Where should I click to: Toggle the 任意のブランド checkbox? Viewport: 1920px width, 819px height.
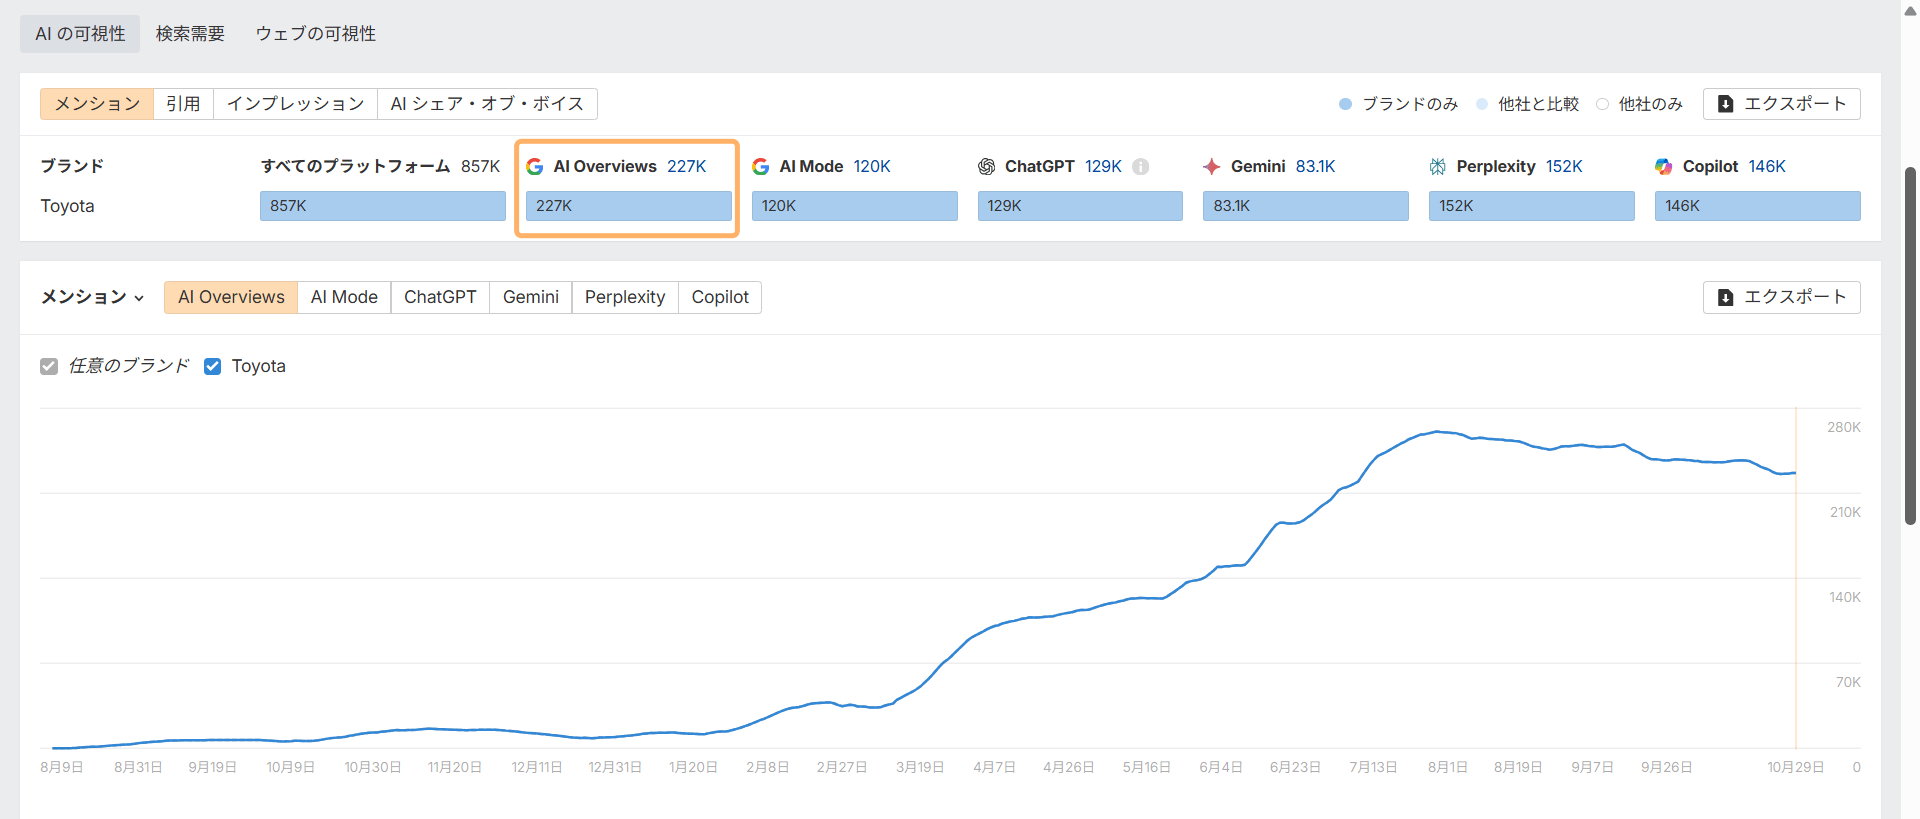point(49,366)
